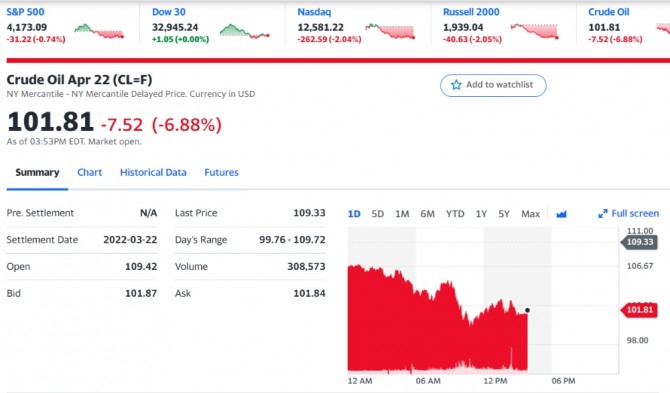Image resolution: width=670 pixels, height=393 pixels.
Task: Switch chart to YTD range
Action: point(455,214)
